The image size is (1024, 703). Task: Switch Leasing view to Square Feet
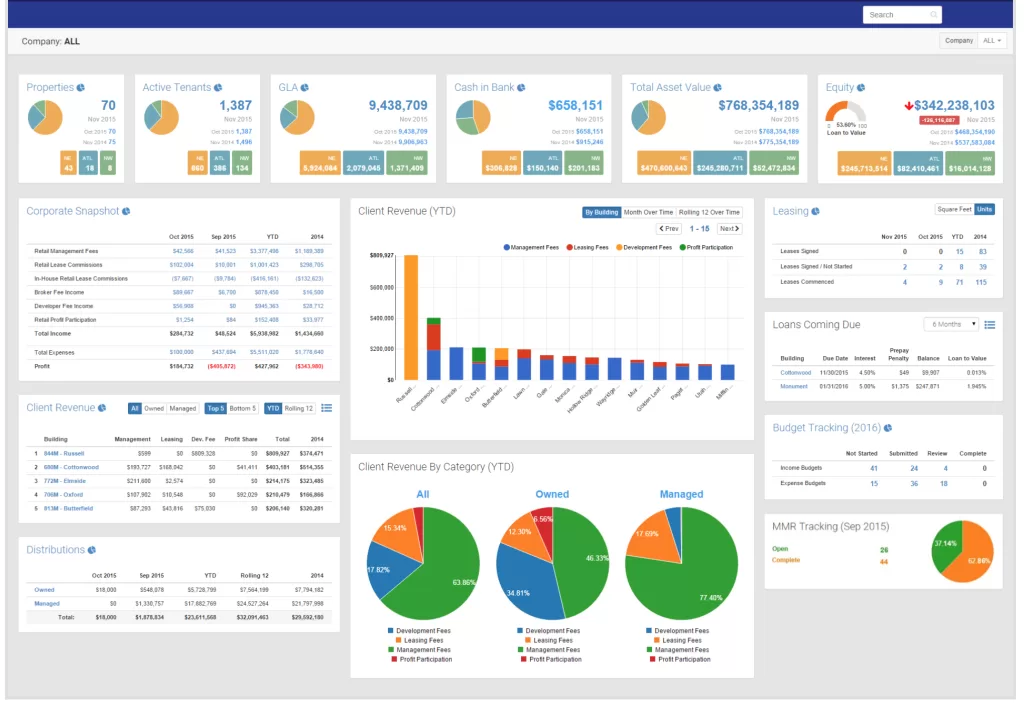pos(955,209)
